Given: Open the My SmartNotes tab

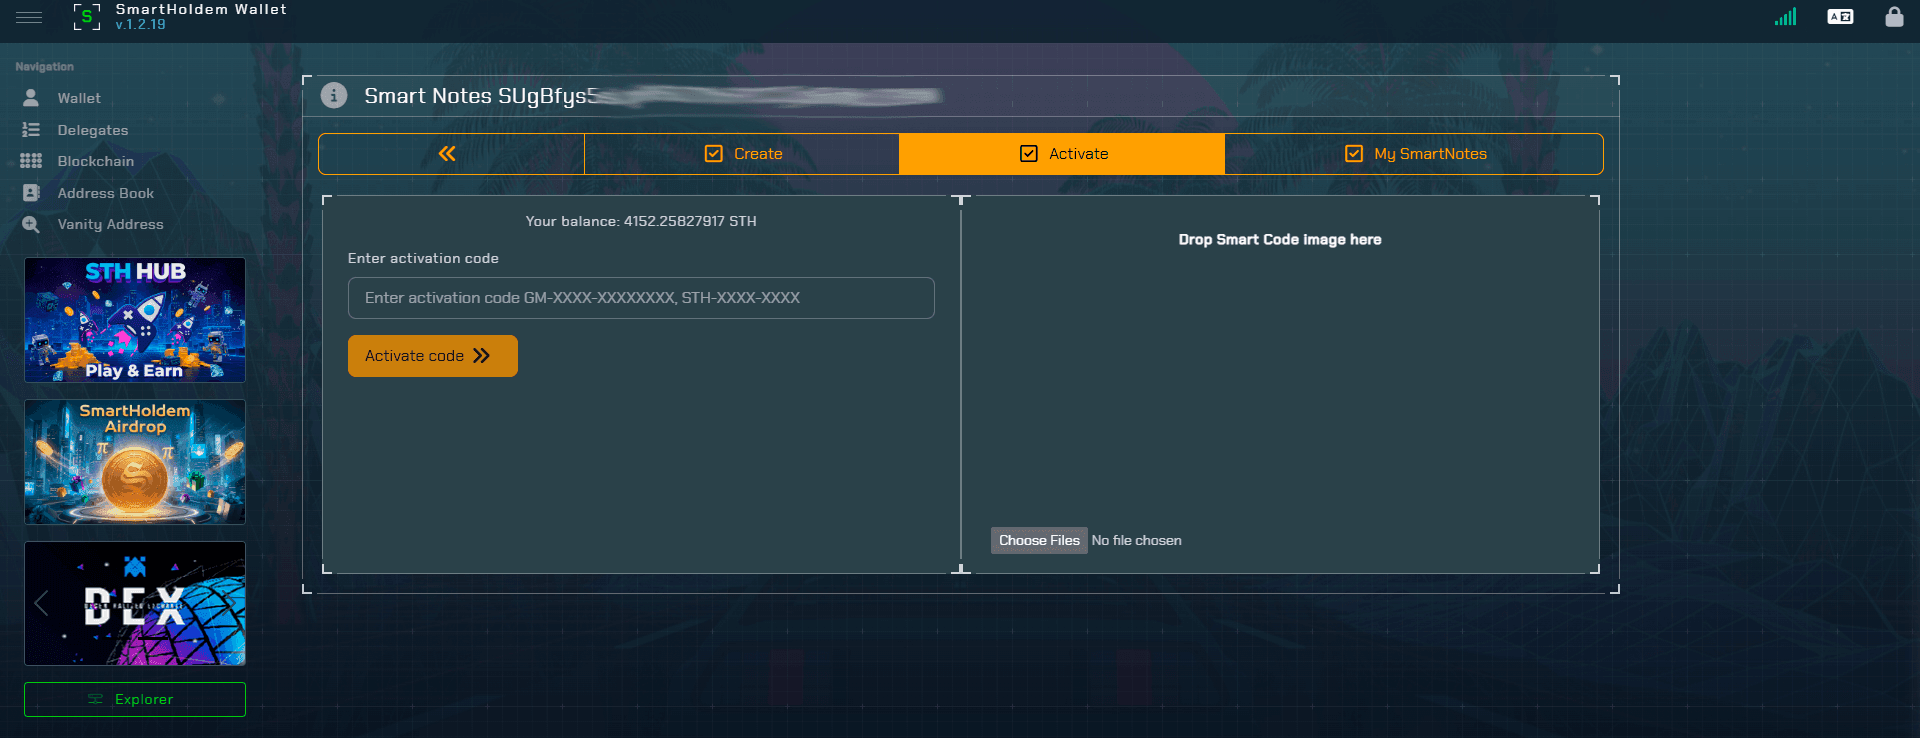Looking at the screenshot, I should click(x=1414, y=154).
